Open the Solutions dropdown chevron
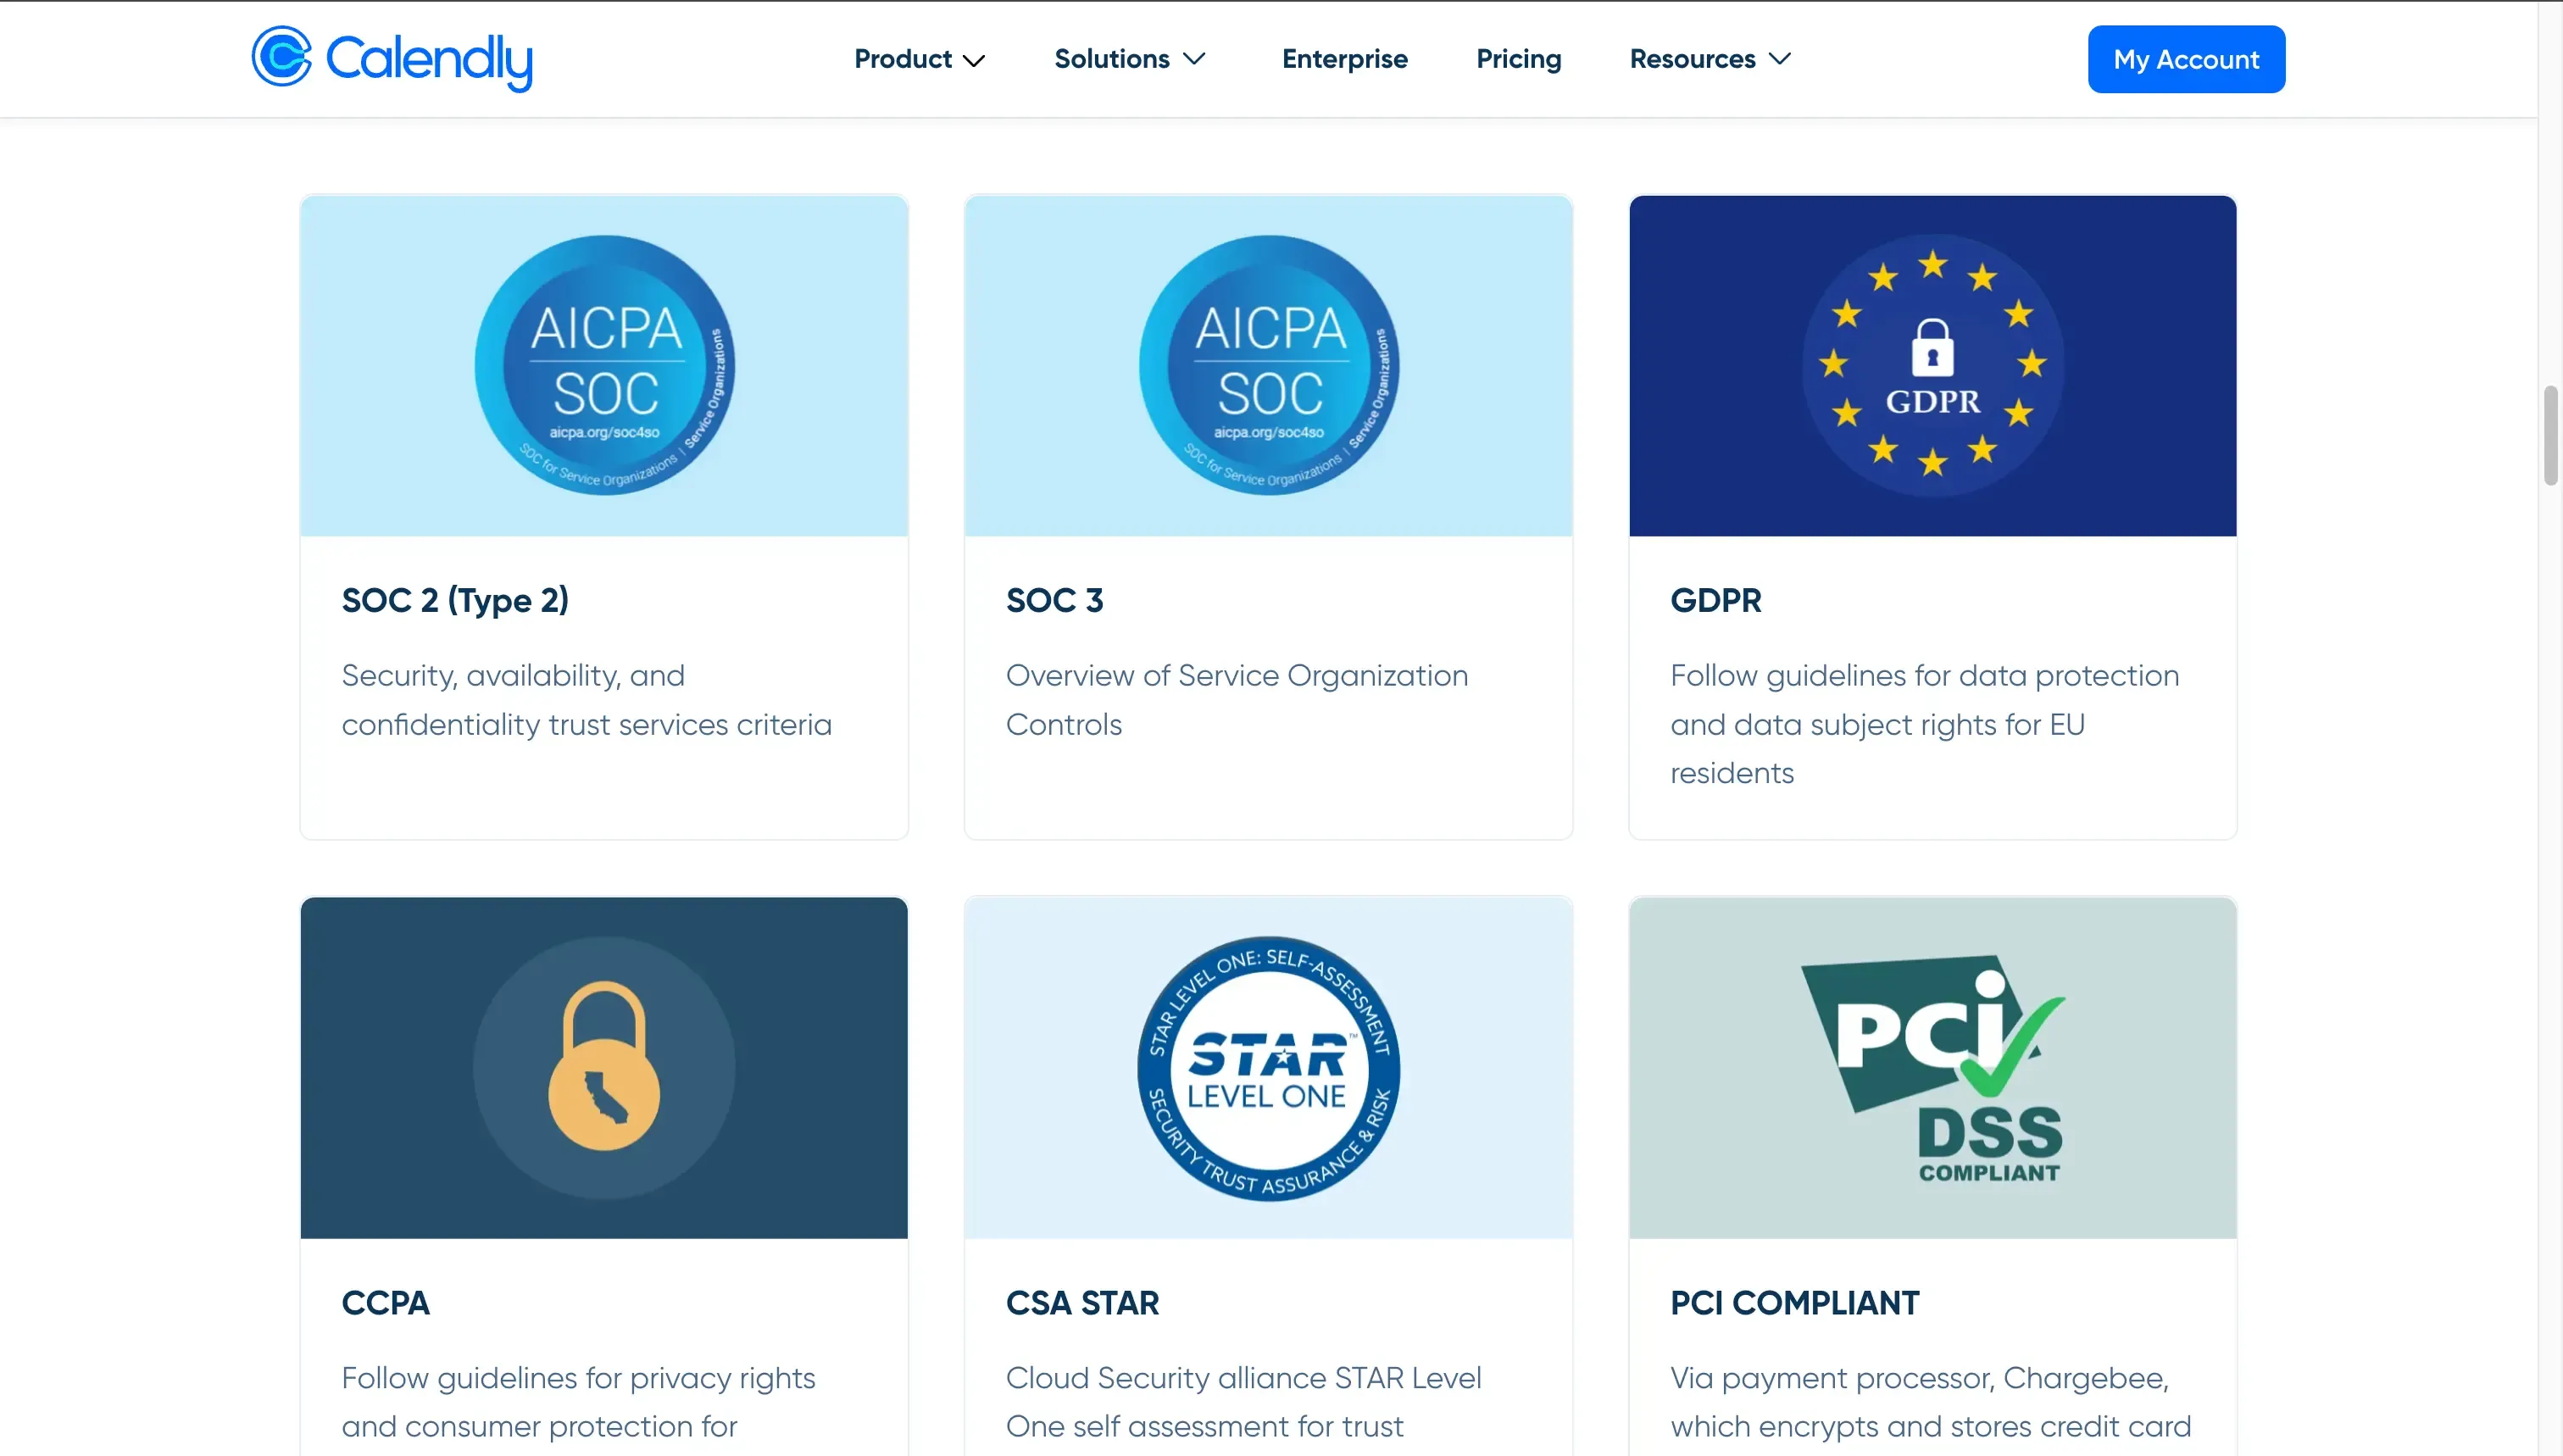Viewport: 2563px width, 1456px height. coord(1194,59)
